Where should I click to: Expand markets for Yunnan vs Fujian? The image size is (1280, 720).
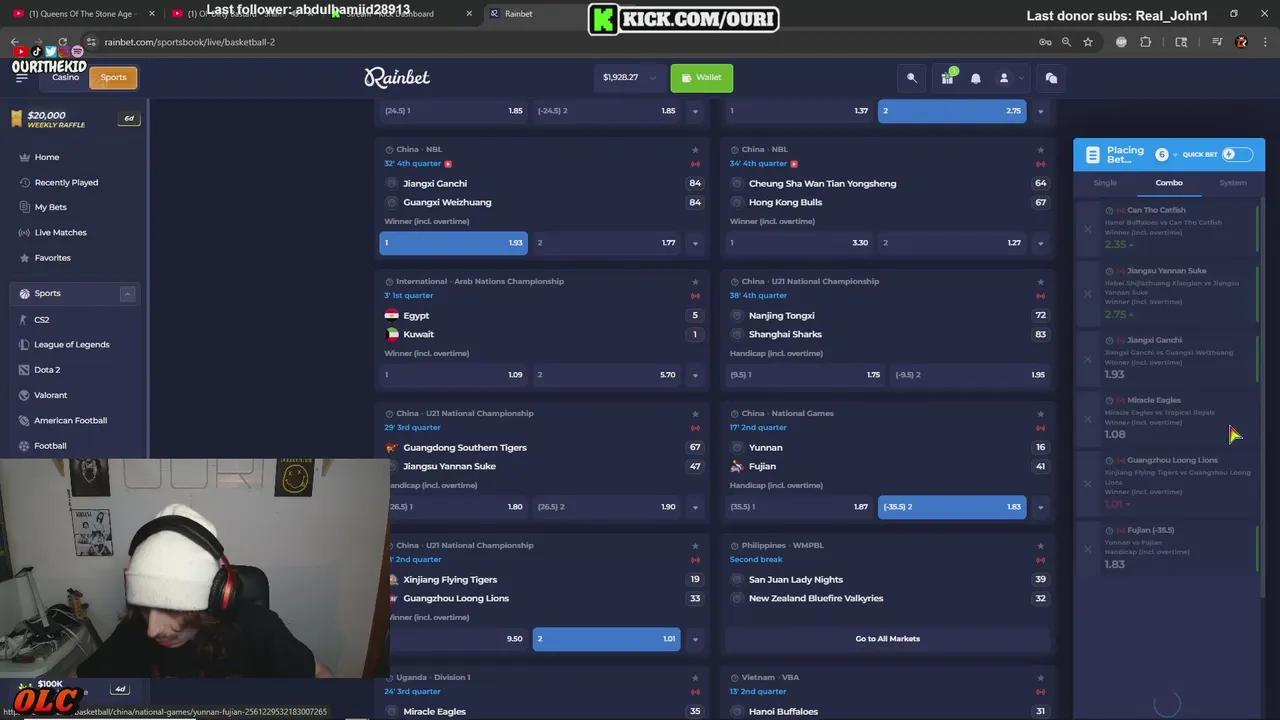[x=1040, y=507]
